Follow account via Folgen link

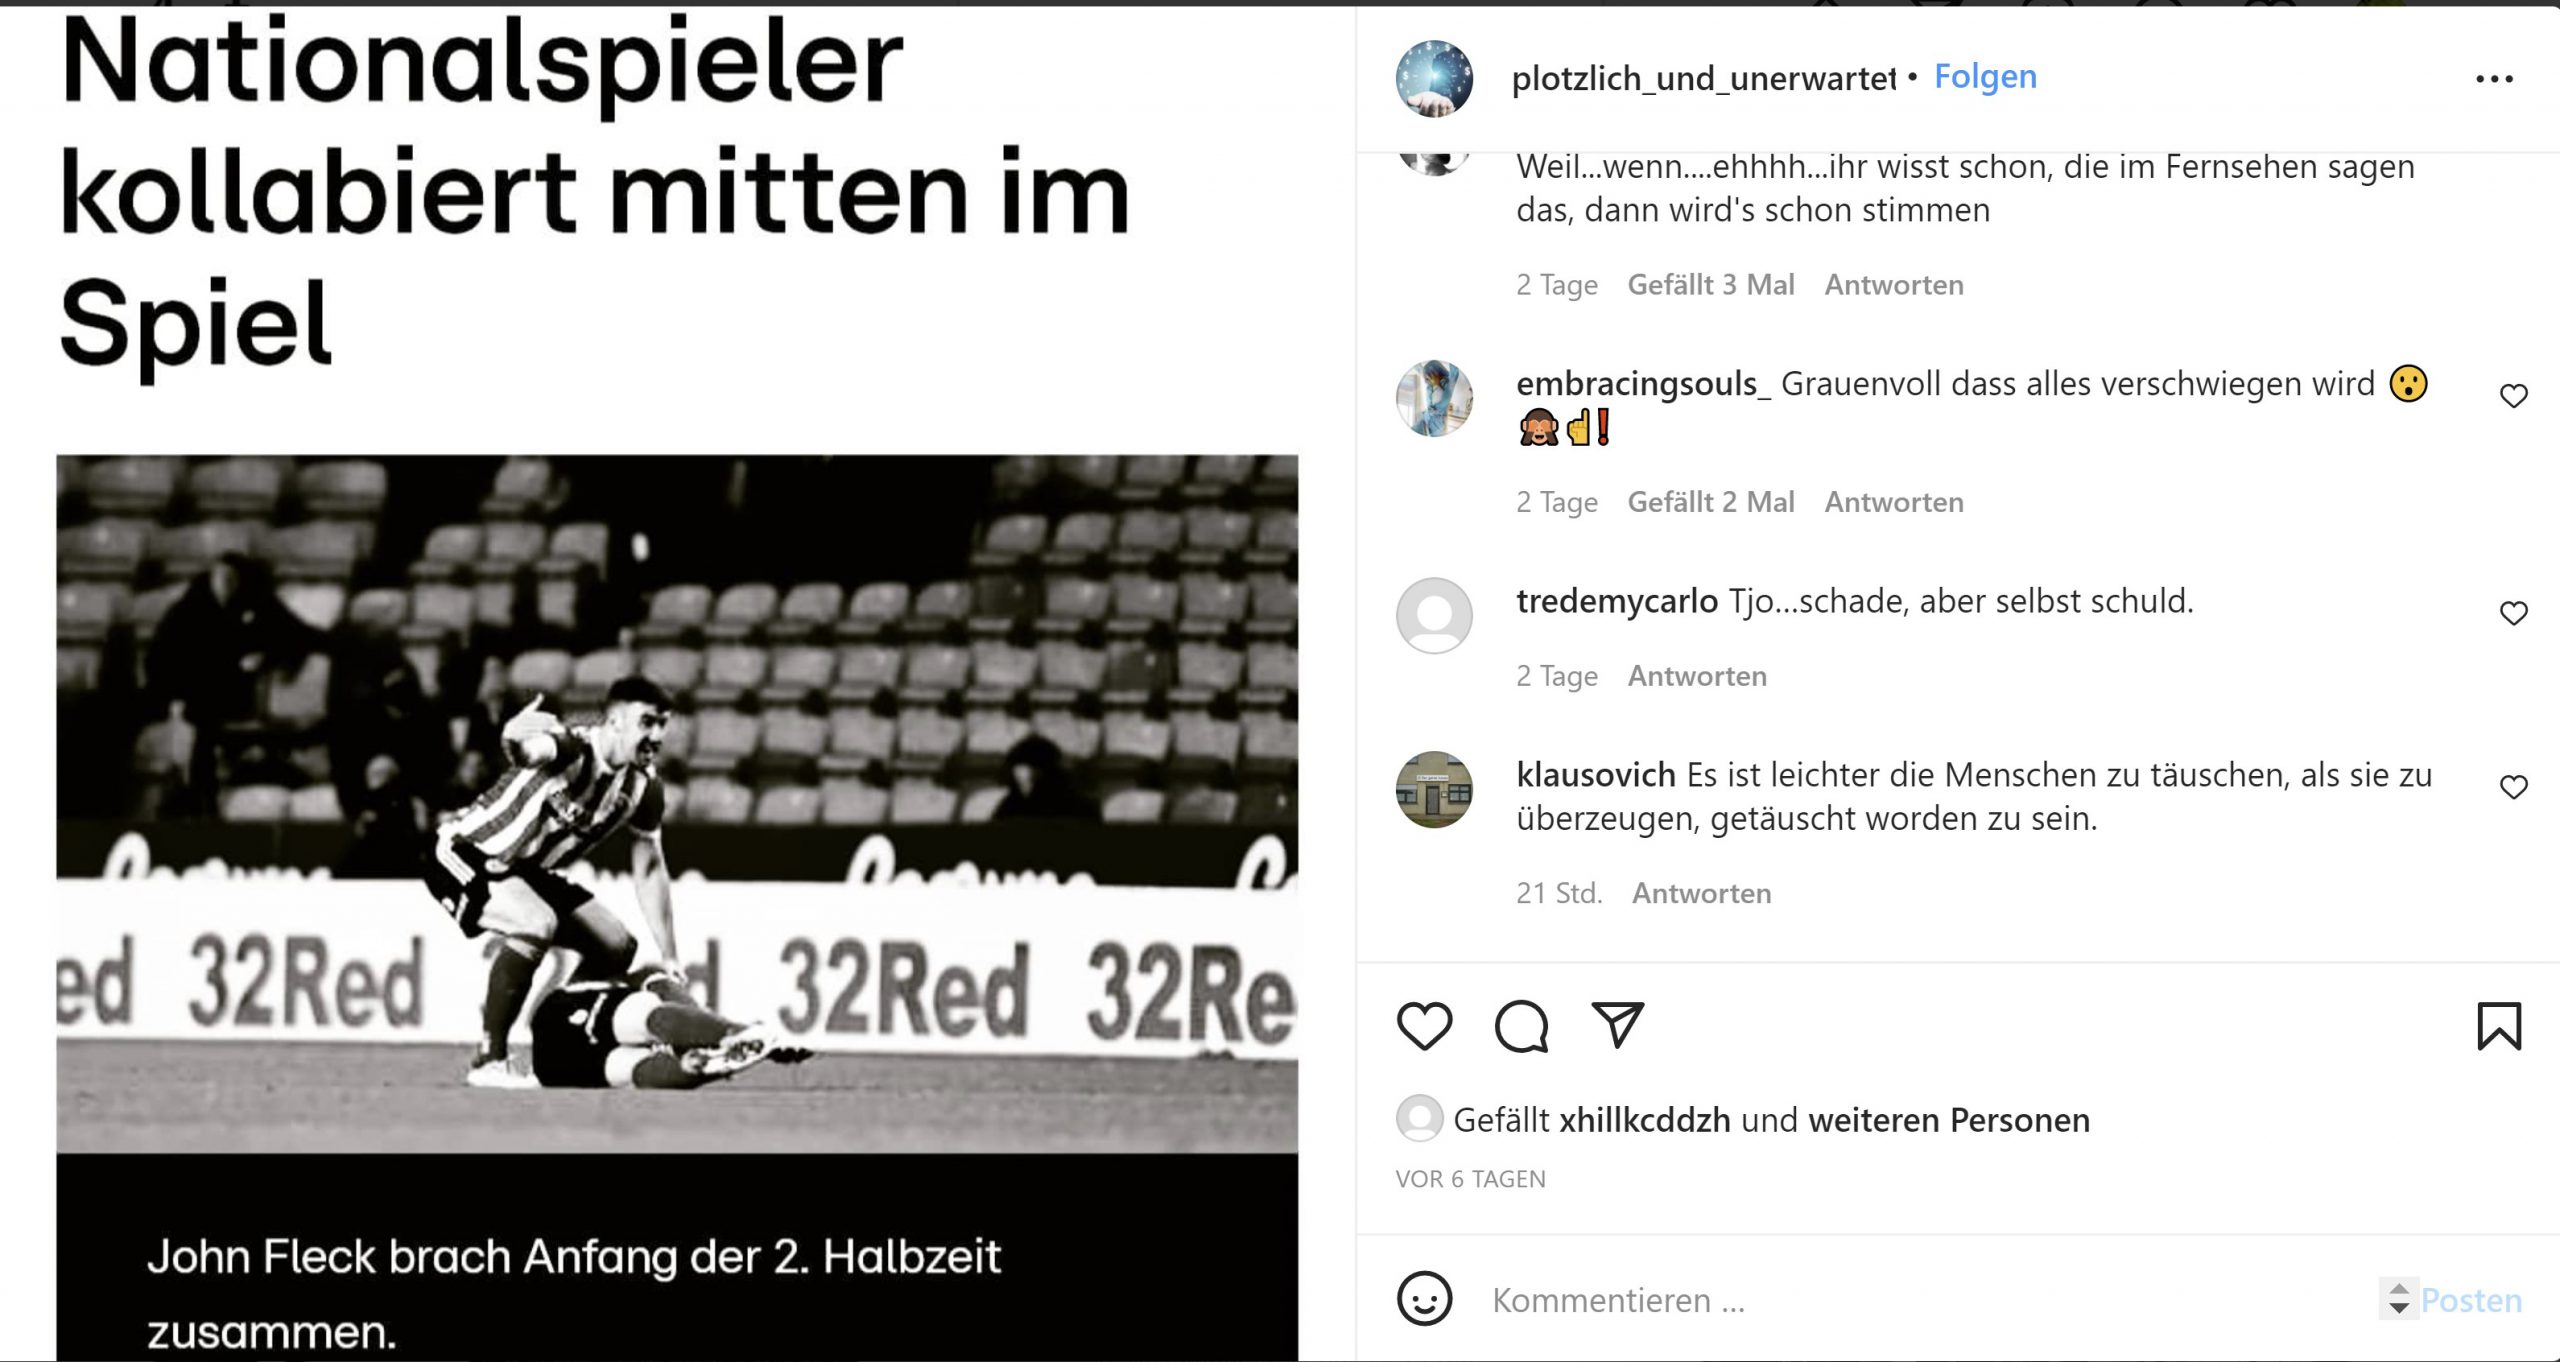pyautogui.click(x=1985, y=76)
